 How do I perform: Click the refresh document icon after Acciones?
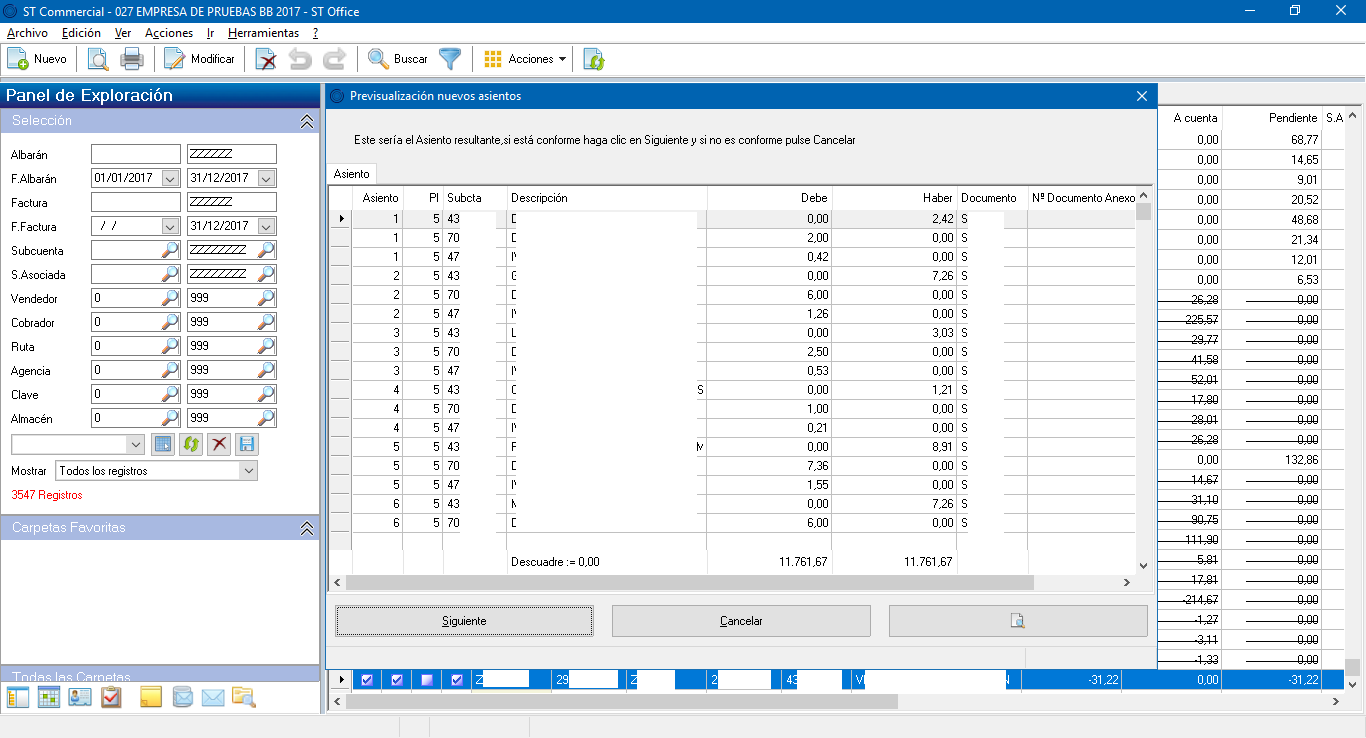click(594, 59)
